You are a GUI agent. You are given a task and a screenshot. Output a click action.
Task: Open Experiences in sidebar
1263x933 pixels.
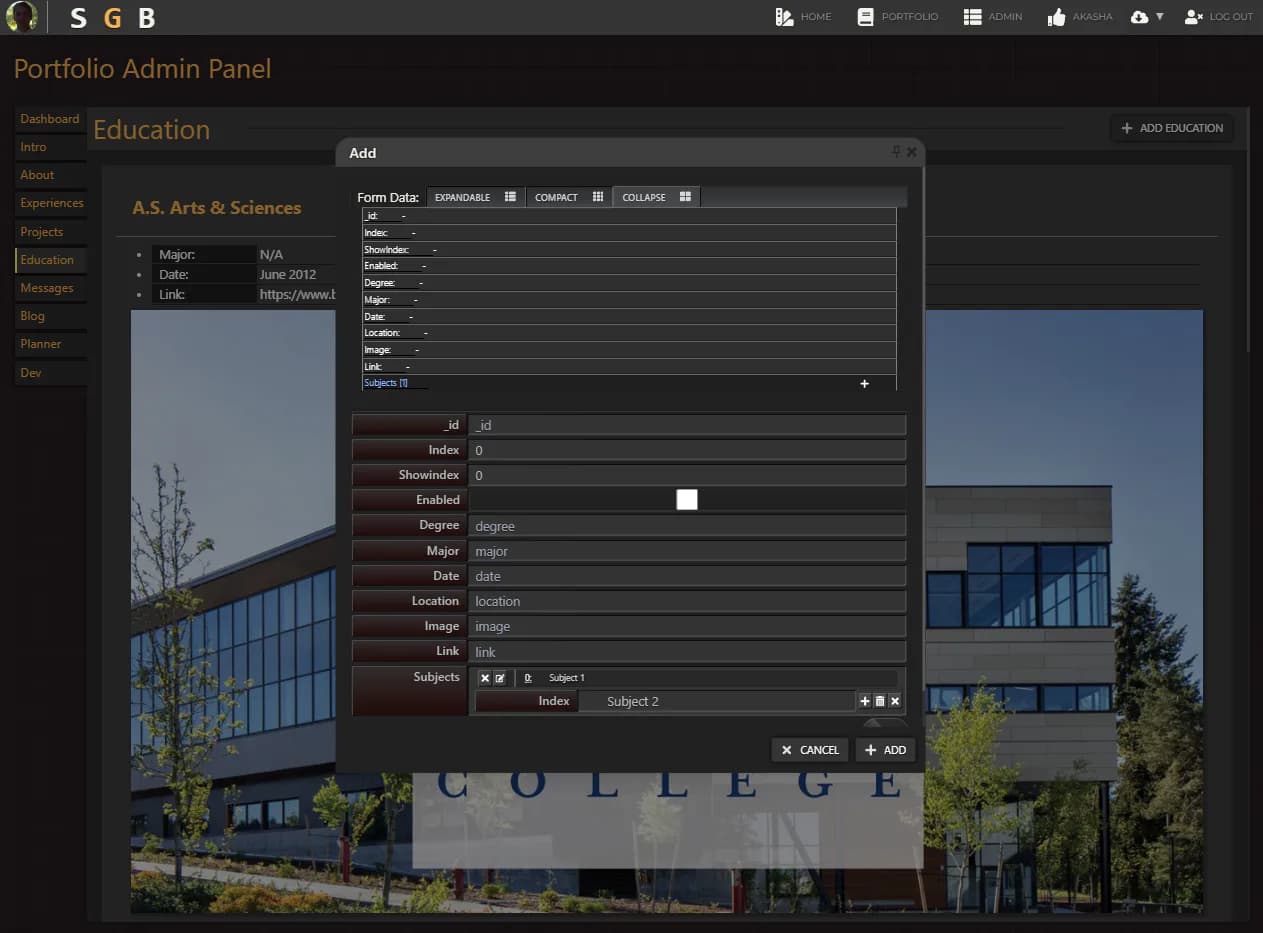tap(49, 203)
